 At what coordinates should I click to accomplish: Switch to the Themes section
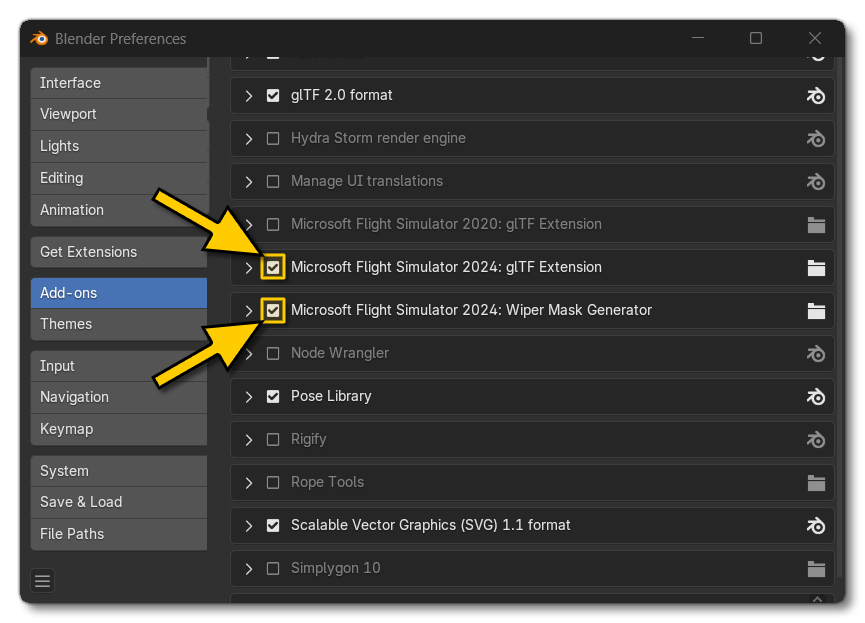(x=119, y=324)
